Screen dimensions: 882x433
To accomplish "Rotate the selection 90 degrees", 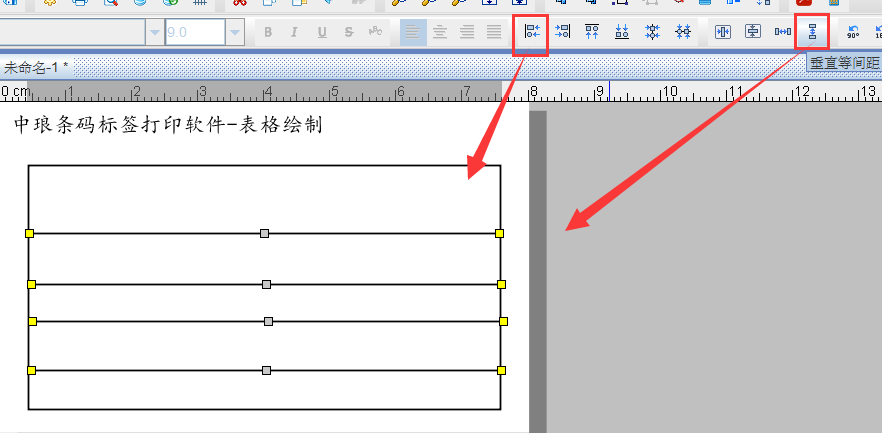I will coord(853,32).
